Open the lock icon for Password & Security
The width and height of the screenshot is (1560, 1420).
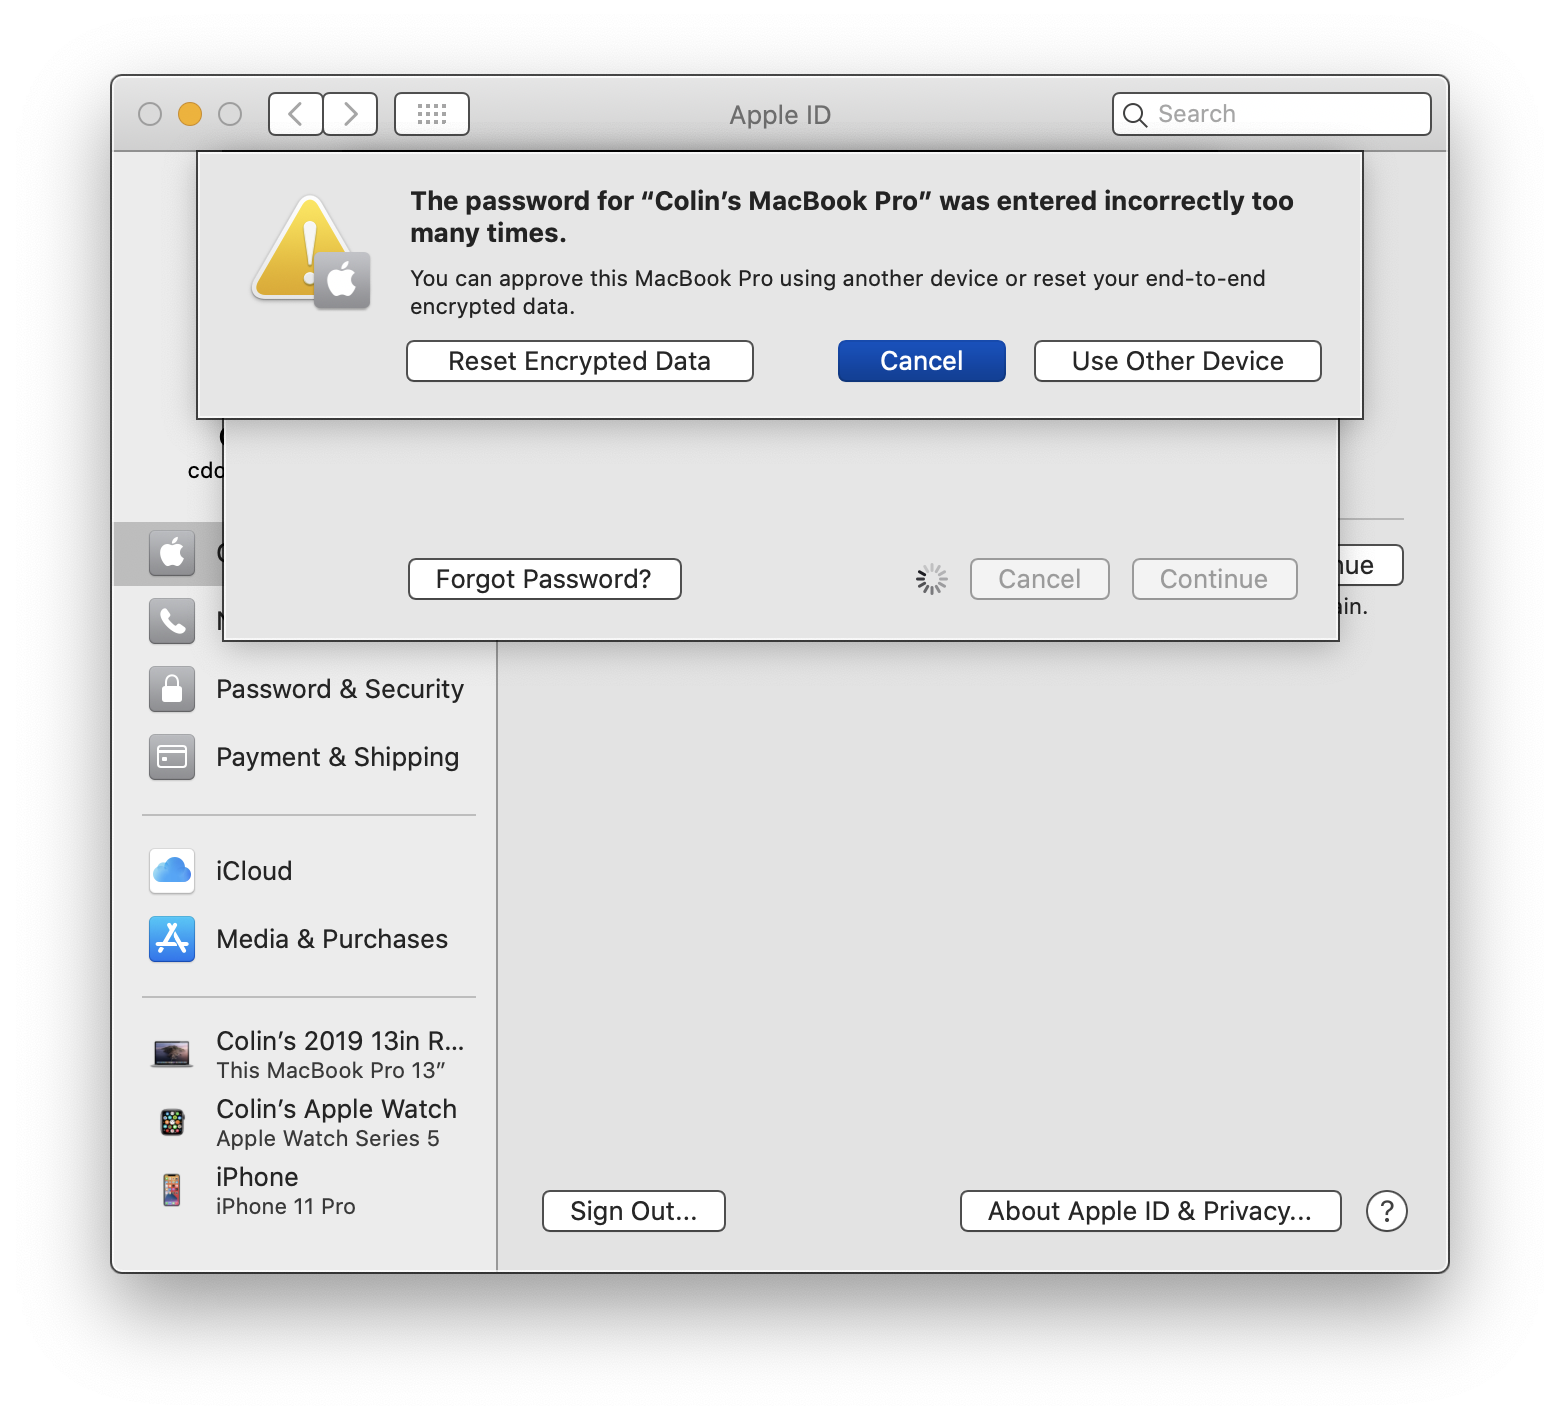172,689
